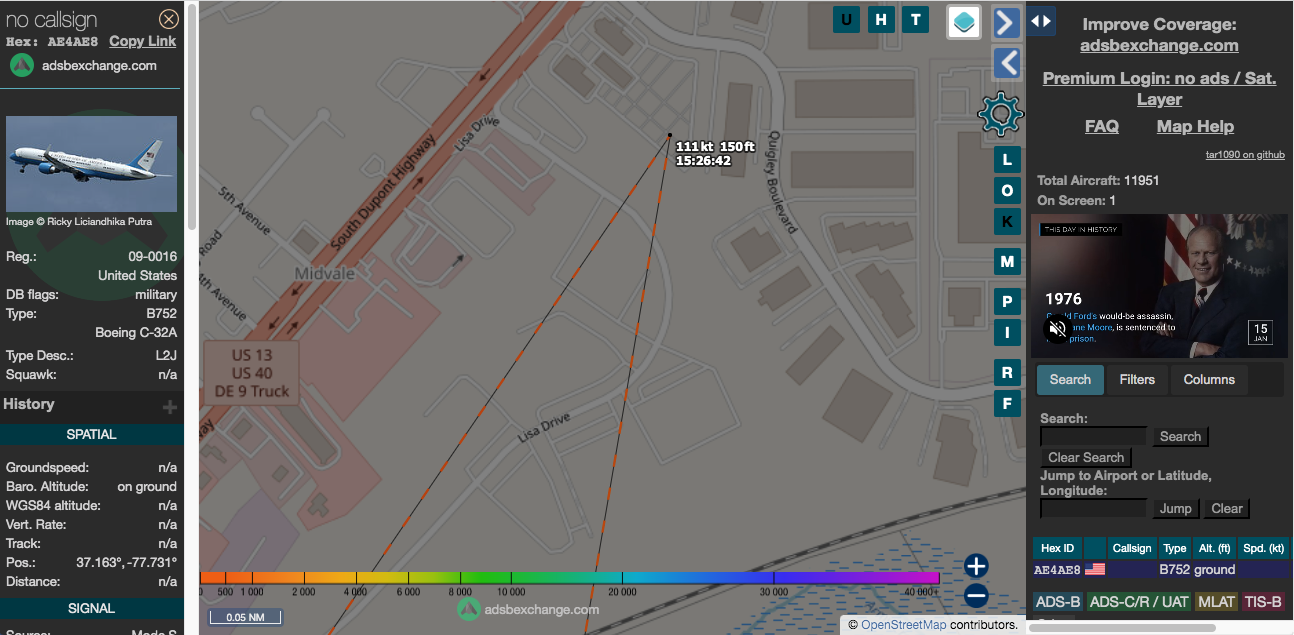The width and height of the screenshot is (1294, 635).
Task: Sort by Alt. (ft) column header
Action: [1214, 548]
